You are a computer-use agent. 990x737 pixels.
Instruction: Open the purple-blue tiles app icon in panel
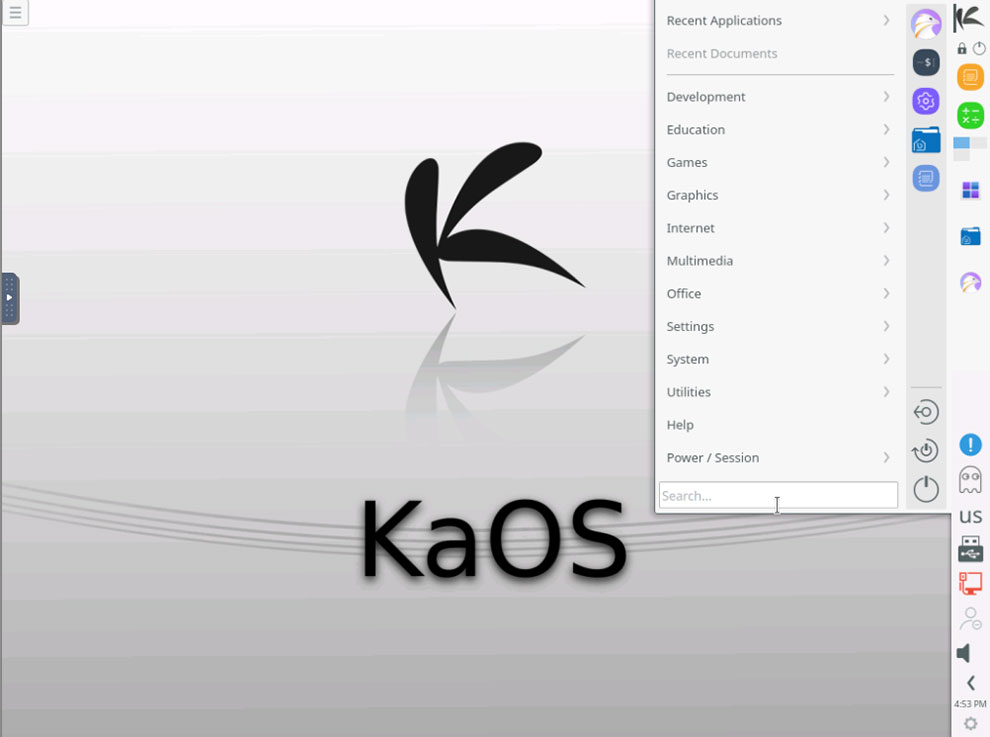970,190
